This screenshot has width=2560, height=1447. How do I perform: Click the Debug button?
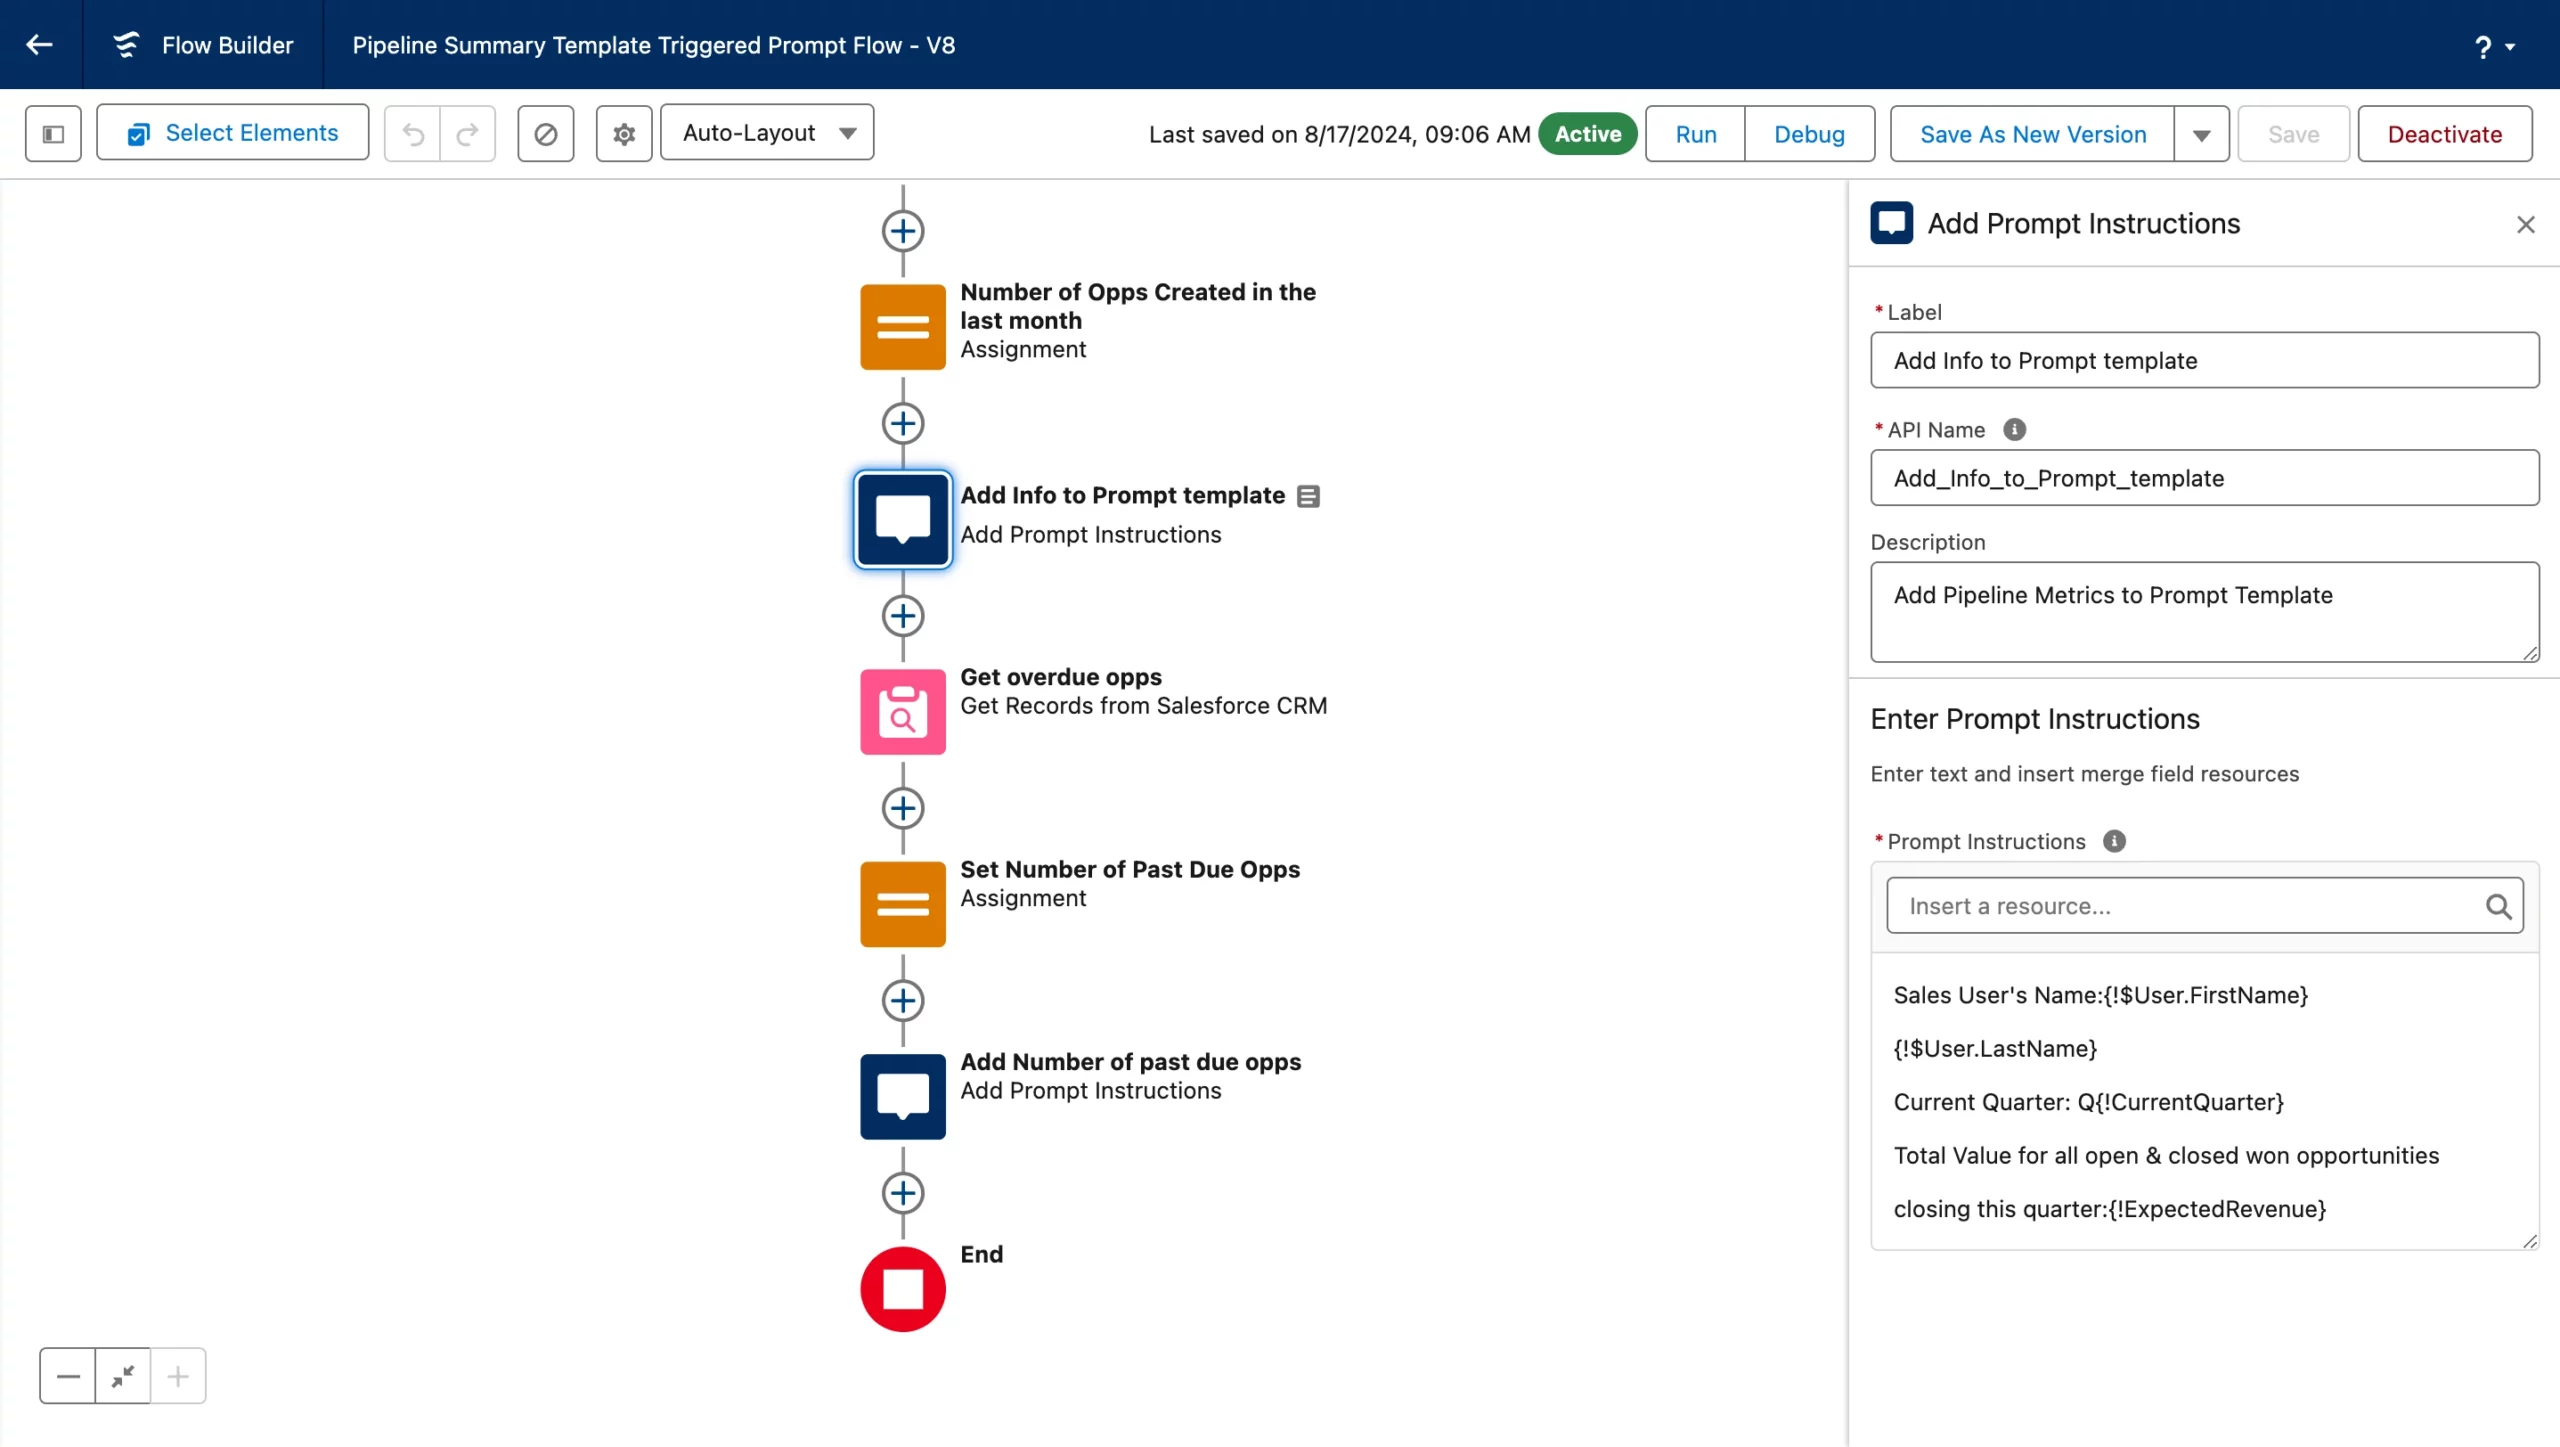1809,135
